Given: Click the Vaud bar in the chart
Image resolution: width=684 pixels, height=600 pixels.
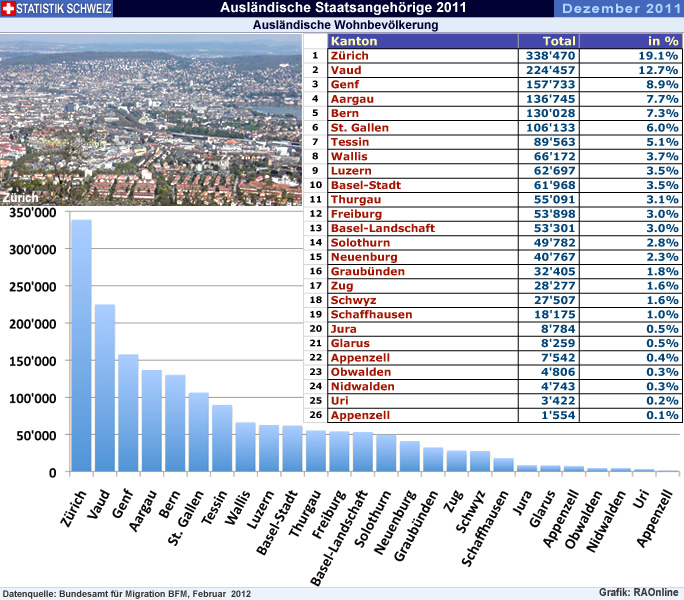Looking at the screenshot, I should pyautogui.click(x=105, y=387).
